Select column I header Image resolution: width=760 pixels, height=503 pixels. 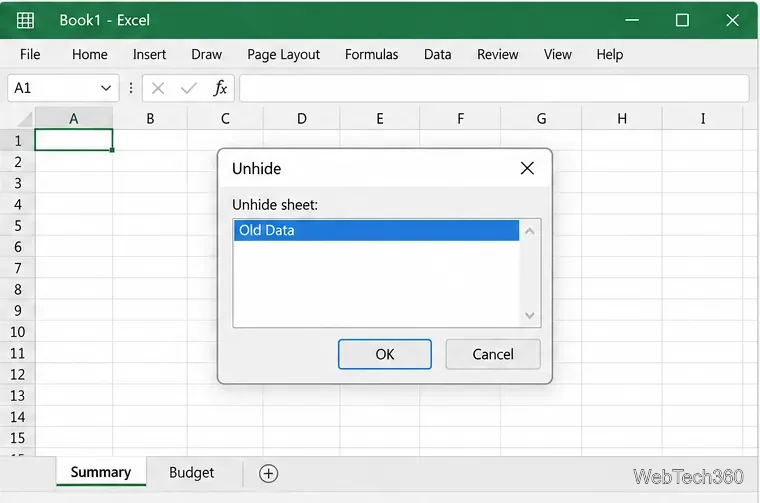coord(703,119)
